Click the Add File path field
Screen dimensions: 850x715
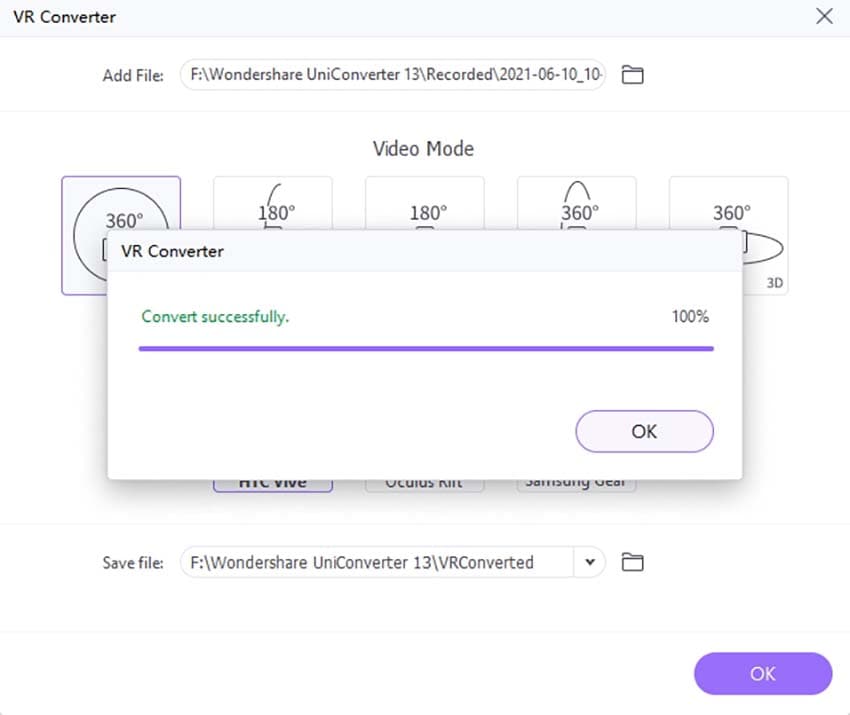(393, 75)
